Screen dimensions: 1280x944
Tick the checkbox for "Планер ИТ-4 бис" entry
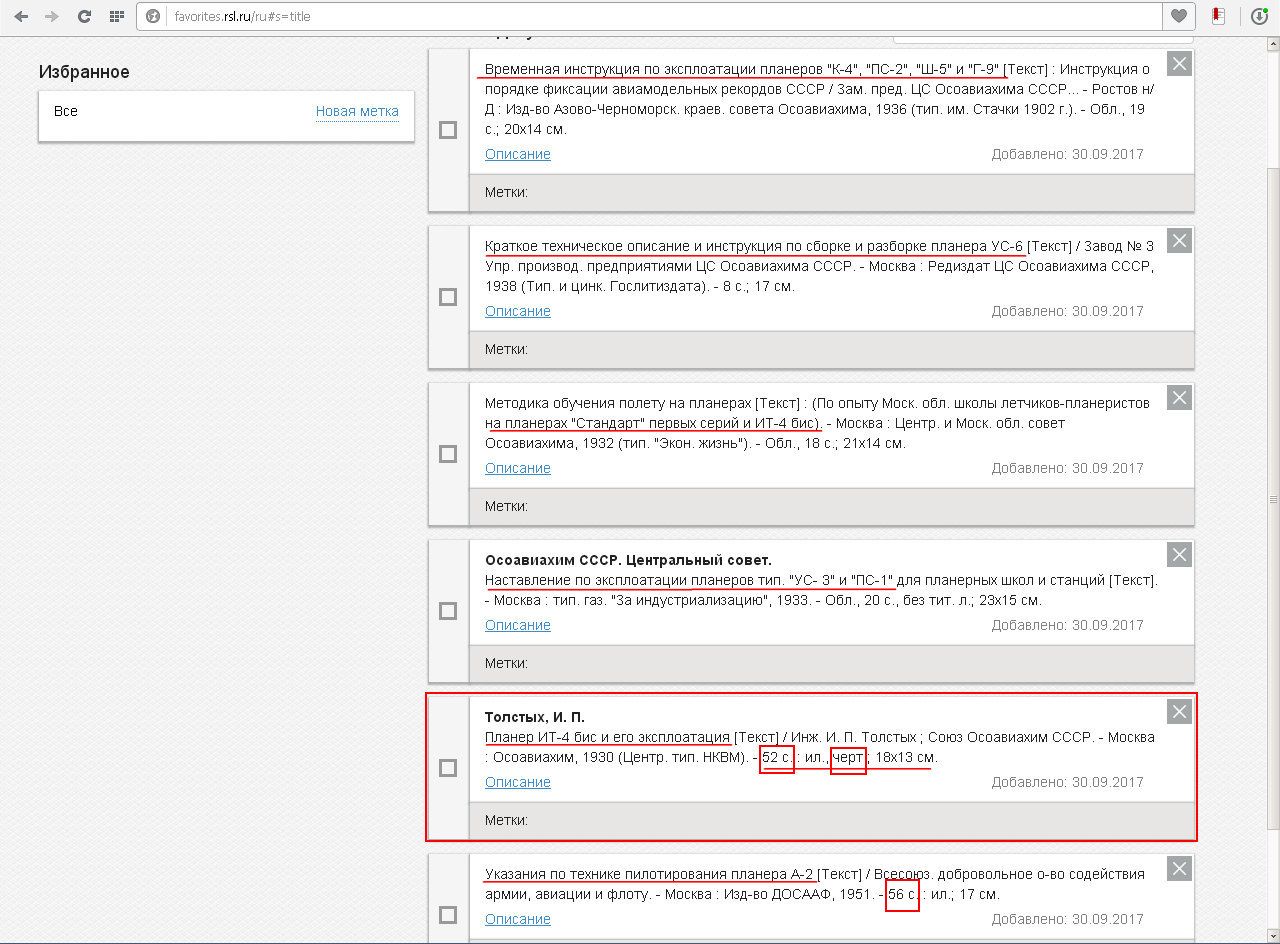pyautogui.click(x=448, y=768)
